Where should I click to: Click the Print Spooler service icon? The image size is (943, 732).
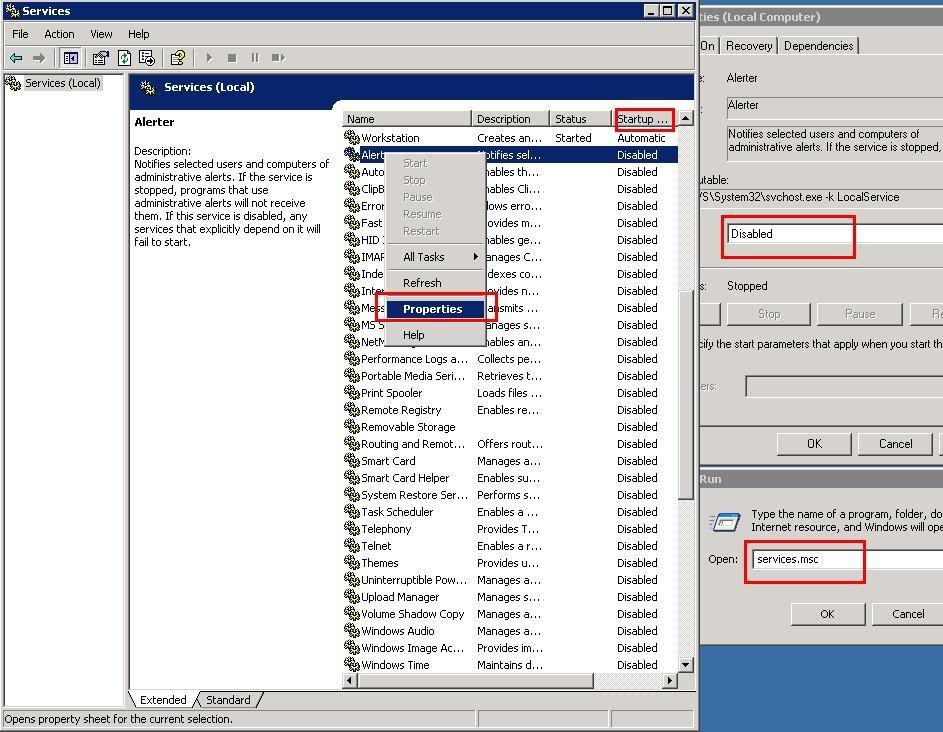tap(352, 392)
